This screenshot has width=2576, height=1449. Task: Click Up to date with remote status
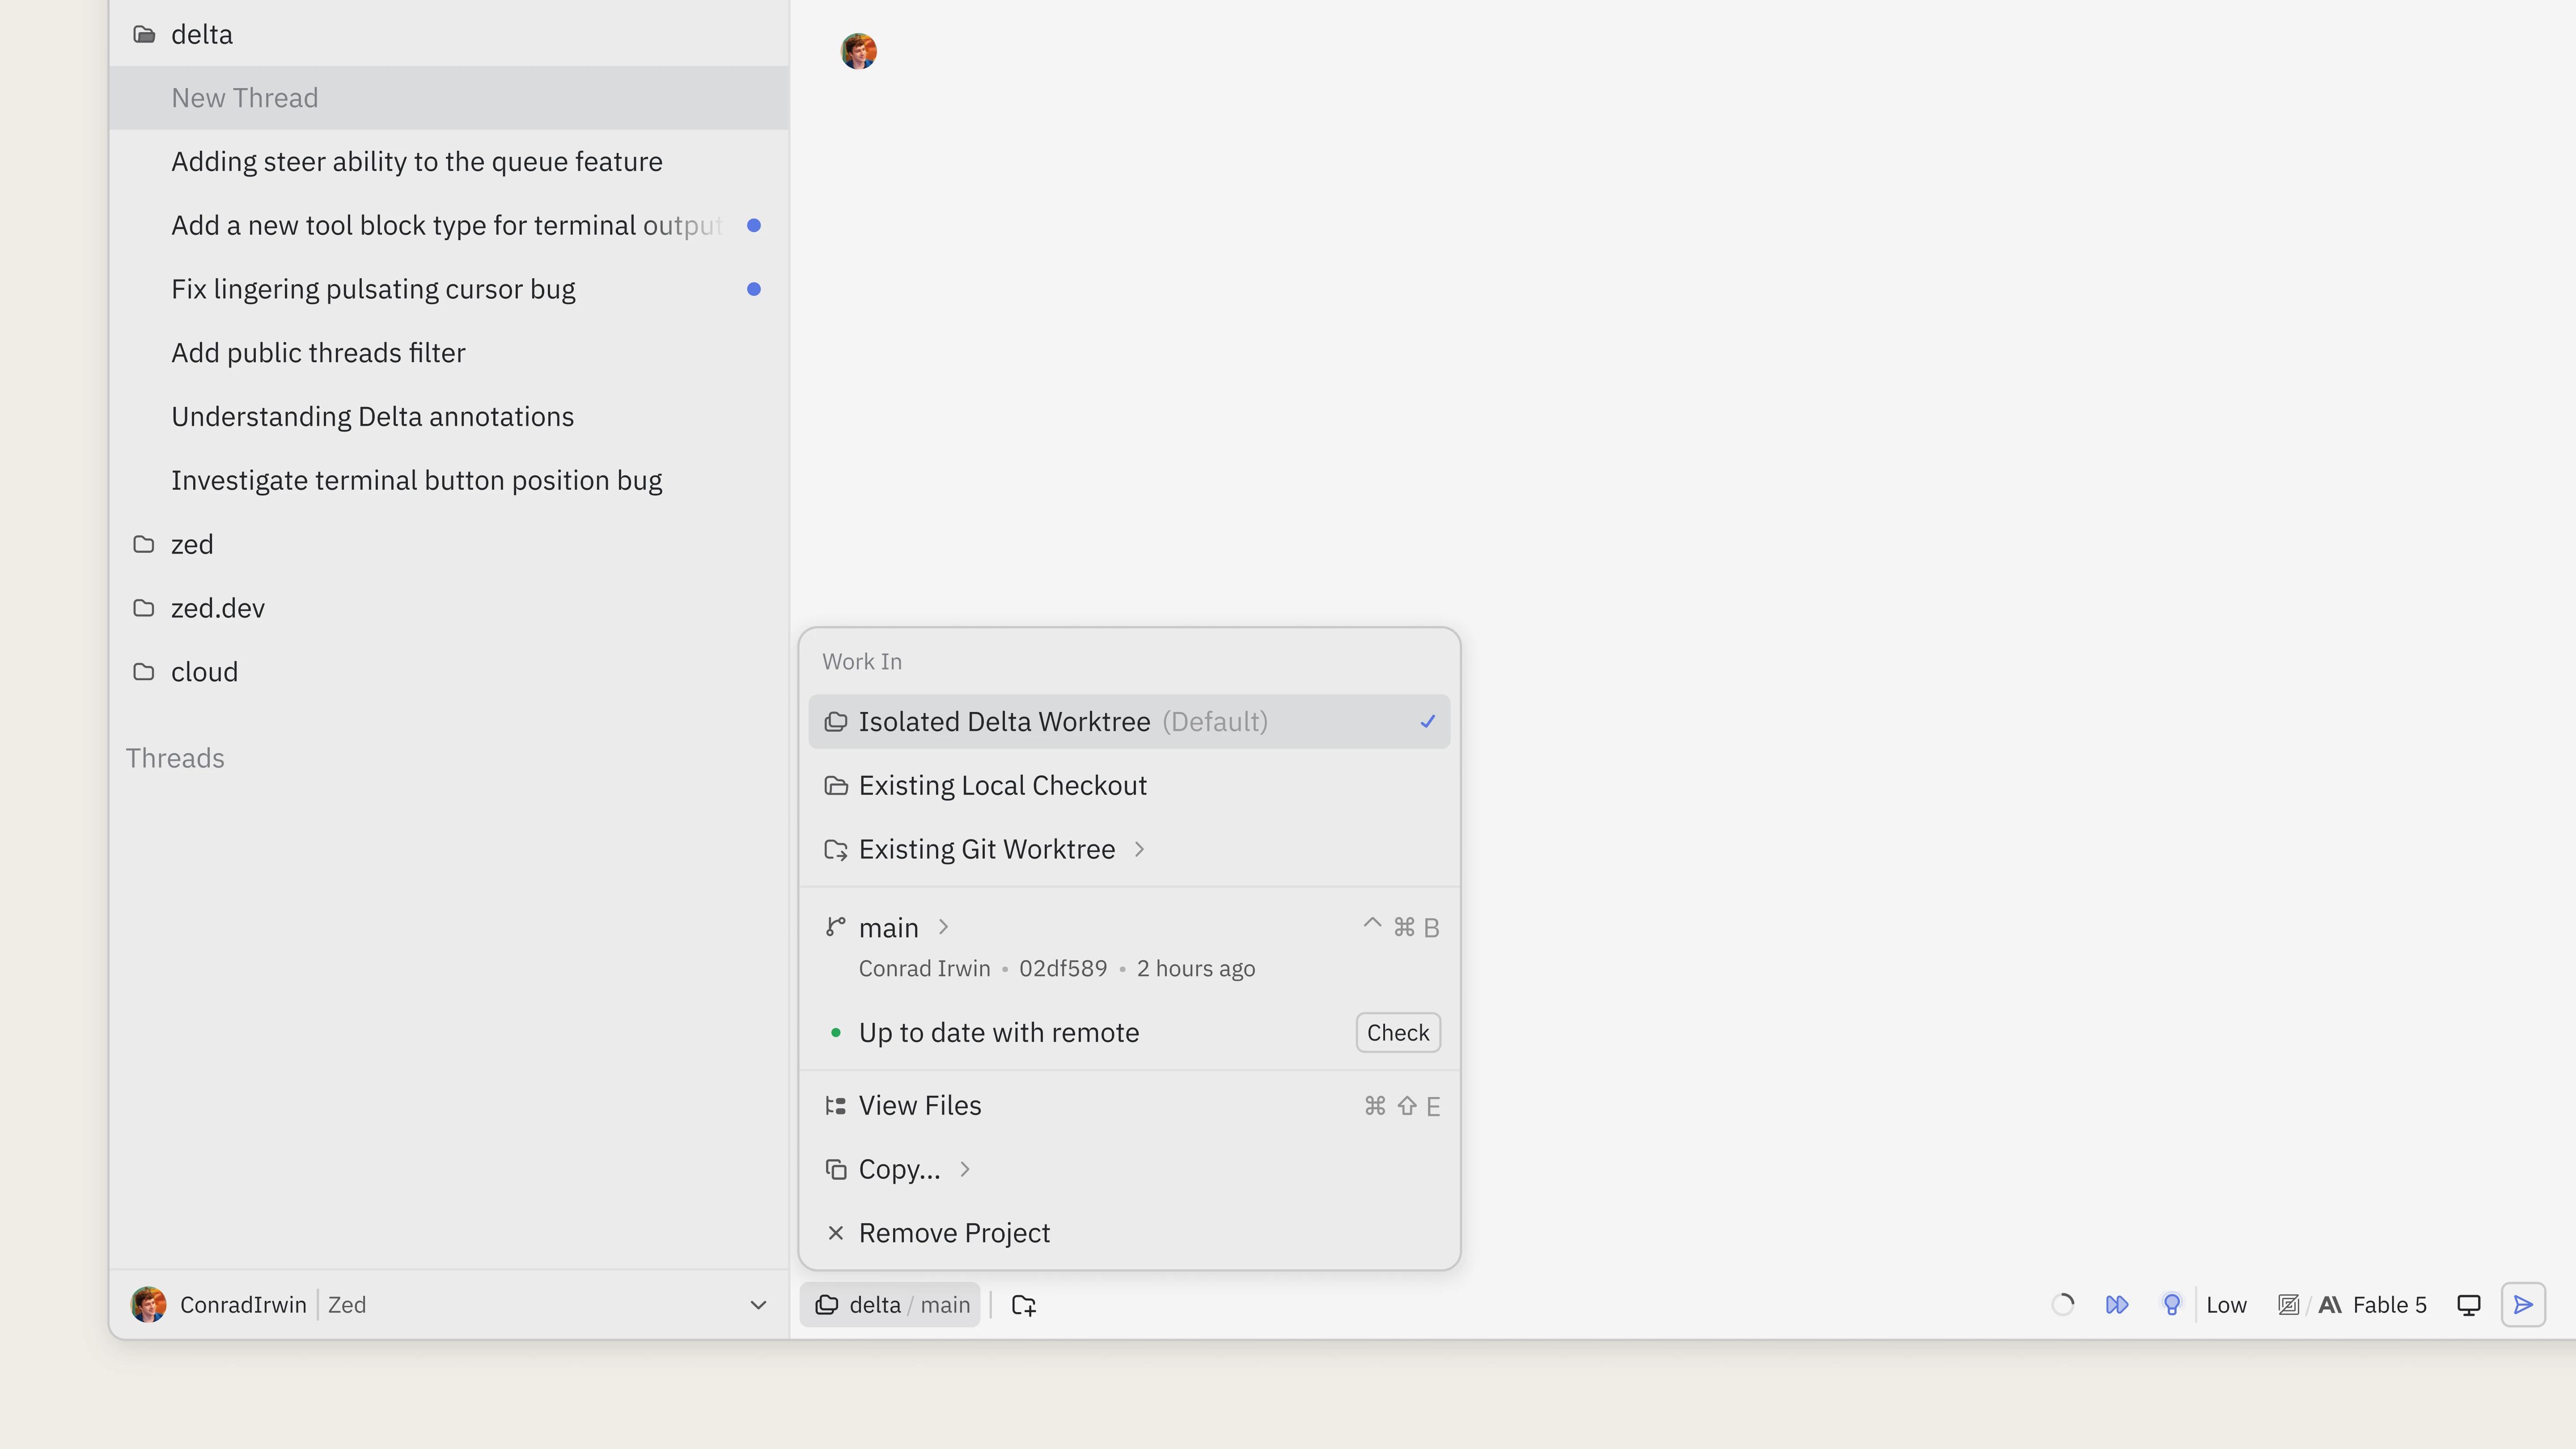coord(998,1033)
